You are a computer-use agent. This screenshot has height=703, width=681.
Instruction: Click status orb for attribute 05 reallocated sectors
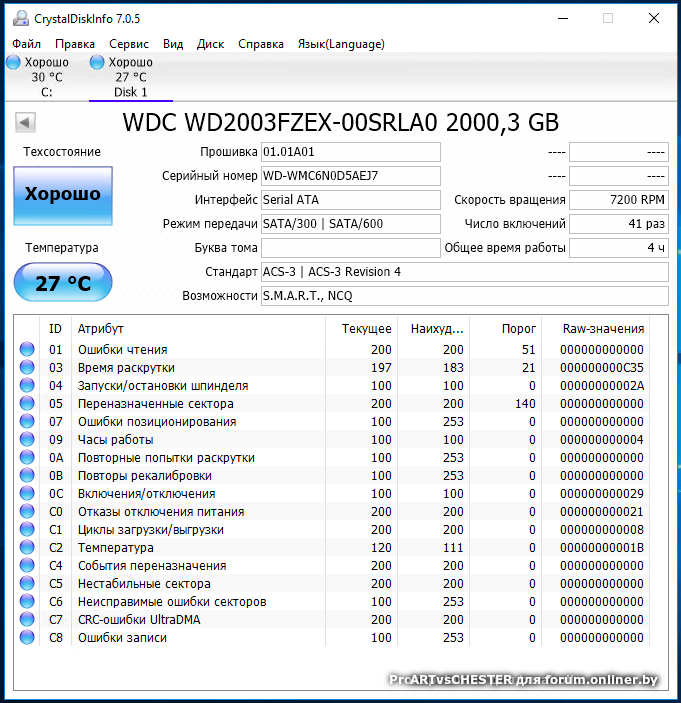27,404
